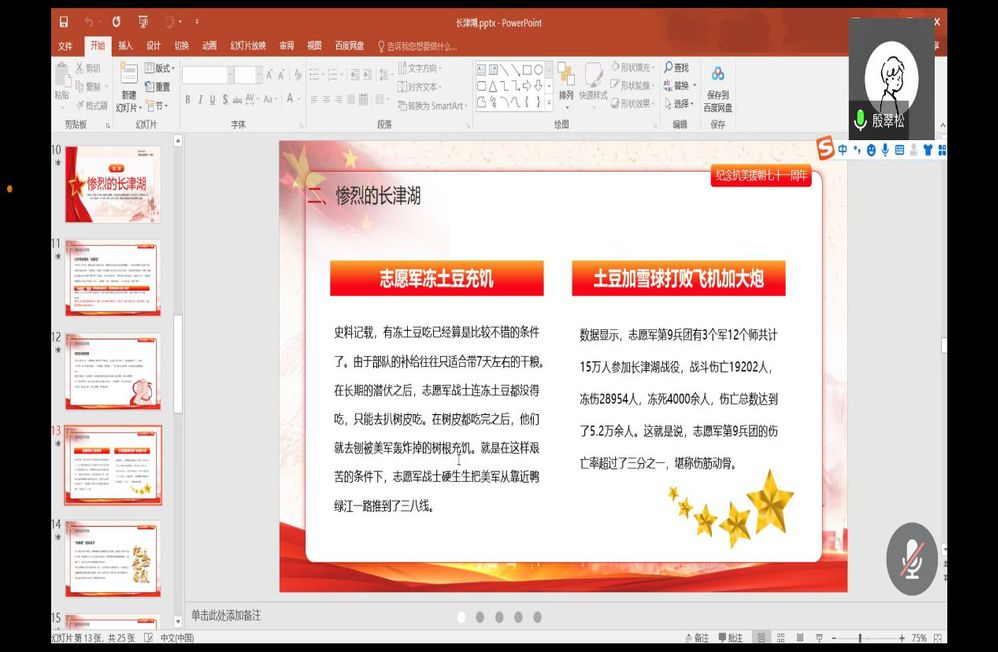Image resolution: width=998 pixels, height=652 pixels.
Task: Toggle Italic formatting in font group
Action: (x=200, y=99)
